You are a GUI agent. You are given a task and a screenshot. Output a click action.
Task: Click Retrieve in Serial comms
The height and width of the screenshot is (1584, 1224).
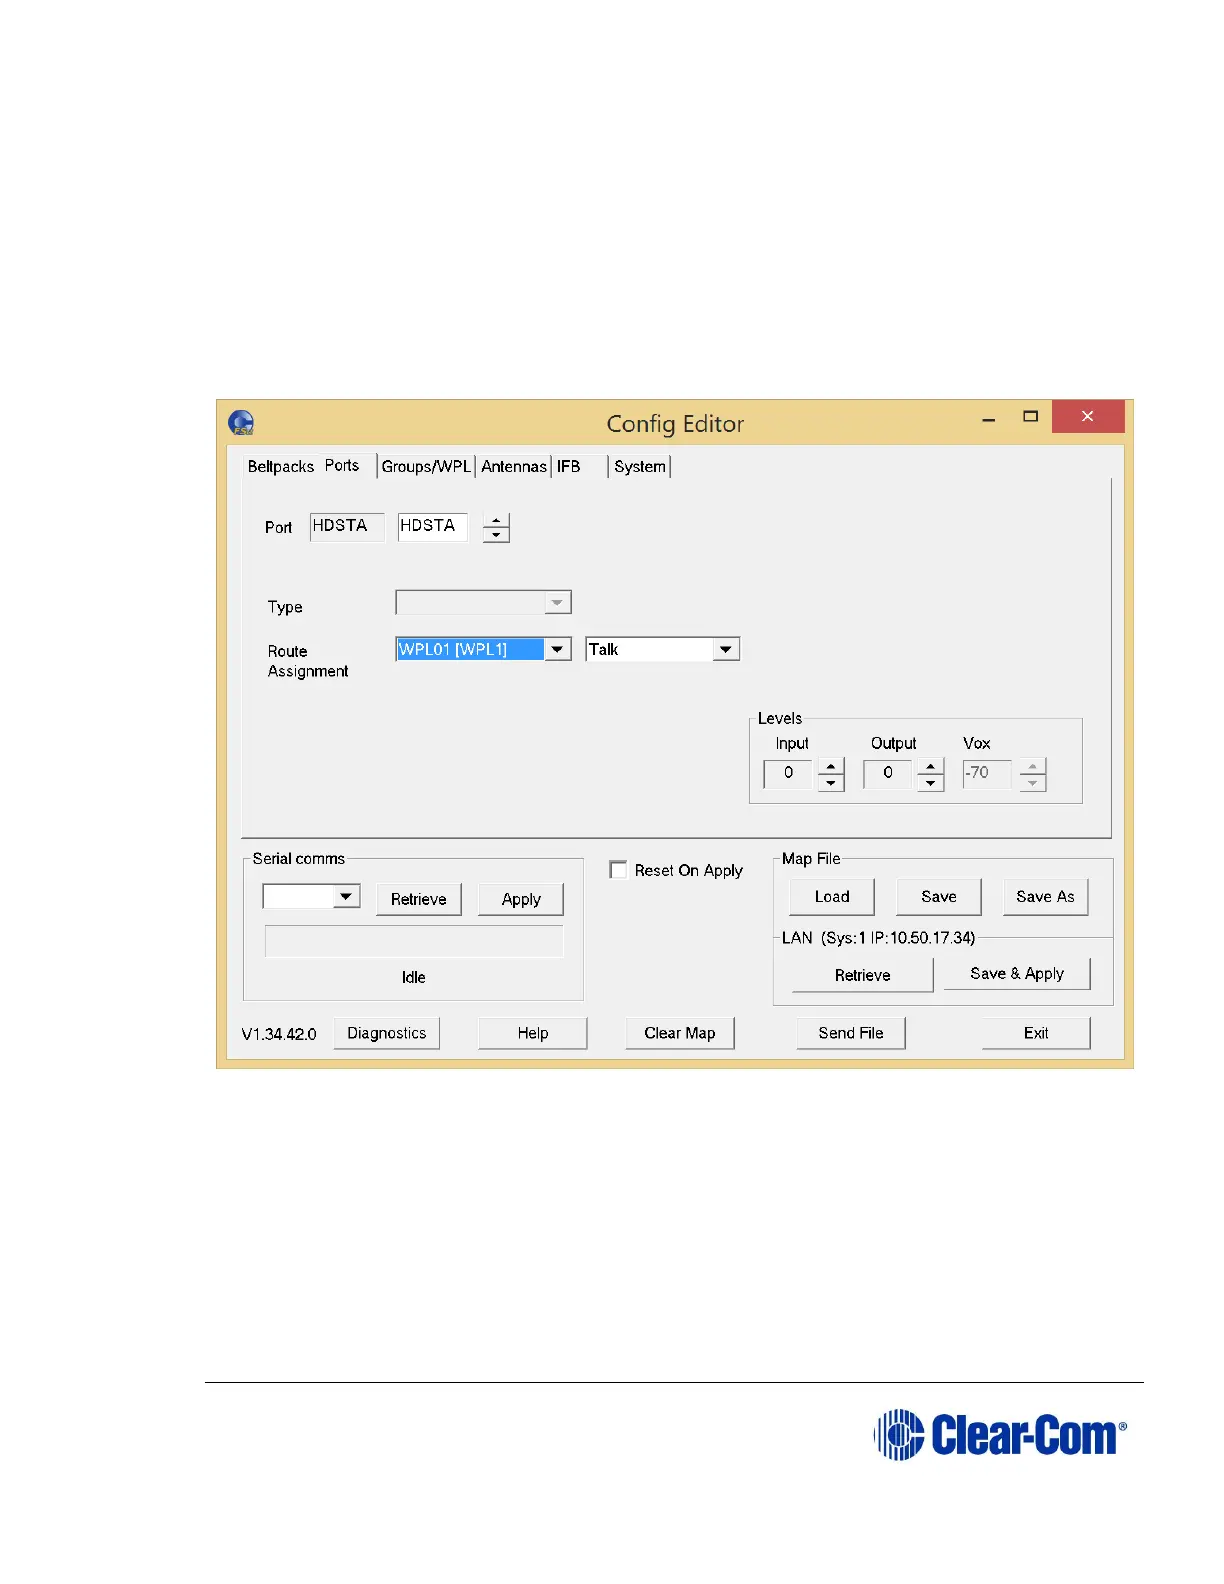tap(419, 899)
